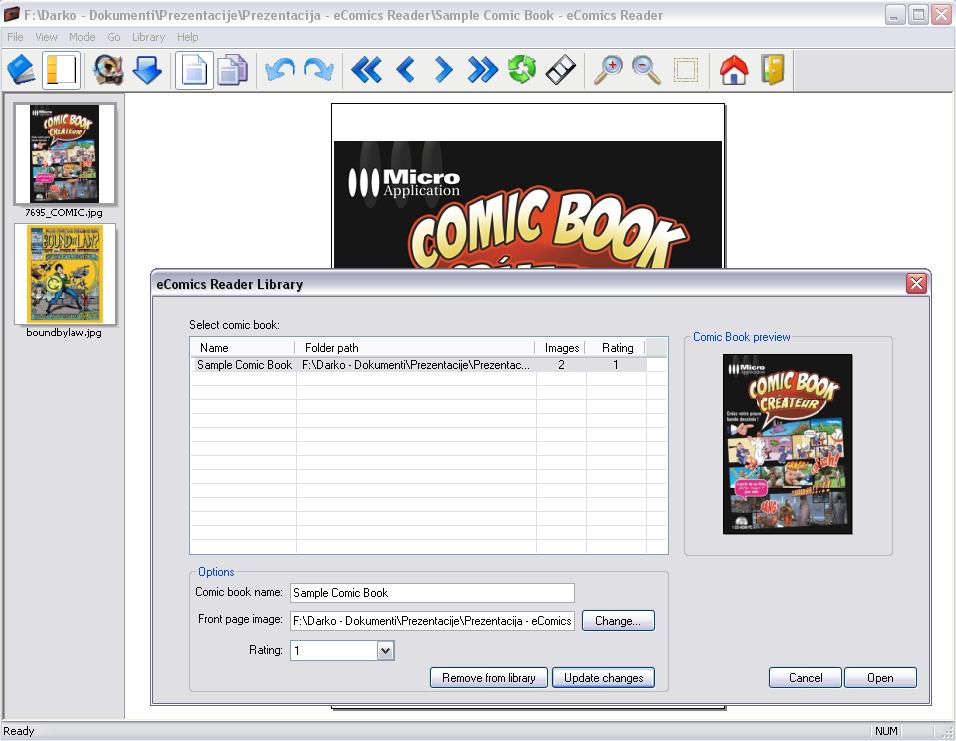Switch to single page view icon
This screenshot has height=741, width=956.
194,70
